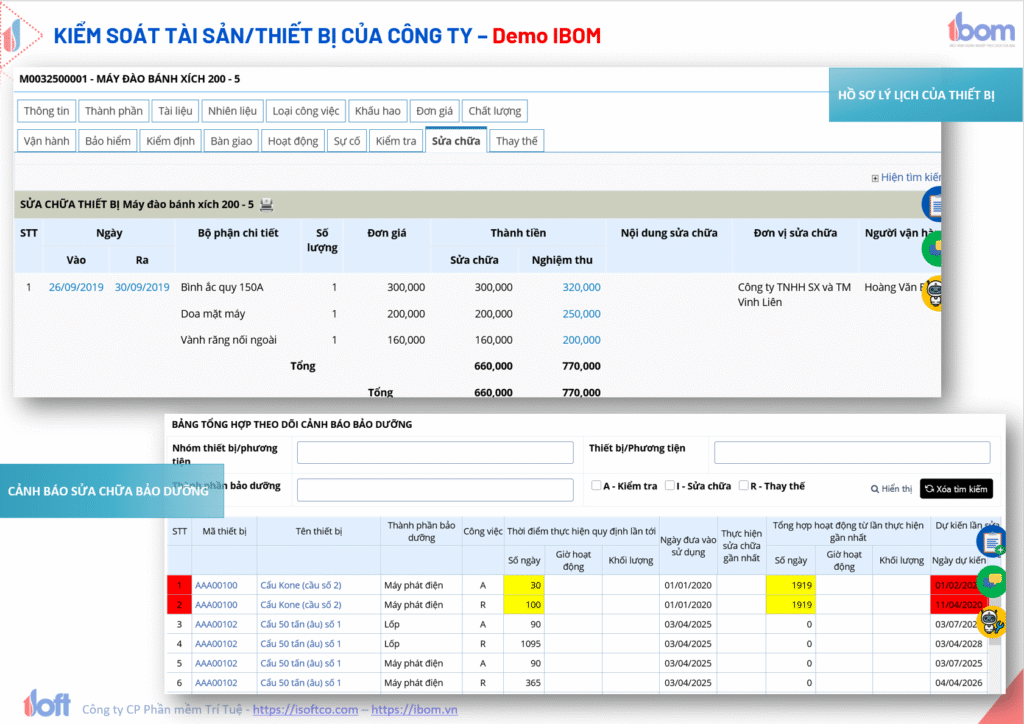Open the green chat icon in the maintenance table
The width and height of the screenshot is (1024, 724).
(x=993, y=581)
